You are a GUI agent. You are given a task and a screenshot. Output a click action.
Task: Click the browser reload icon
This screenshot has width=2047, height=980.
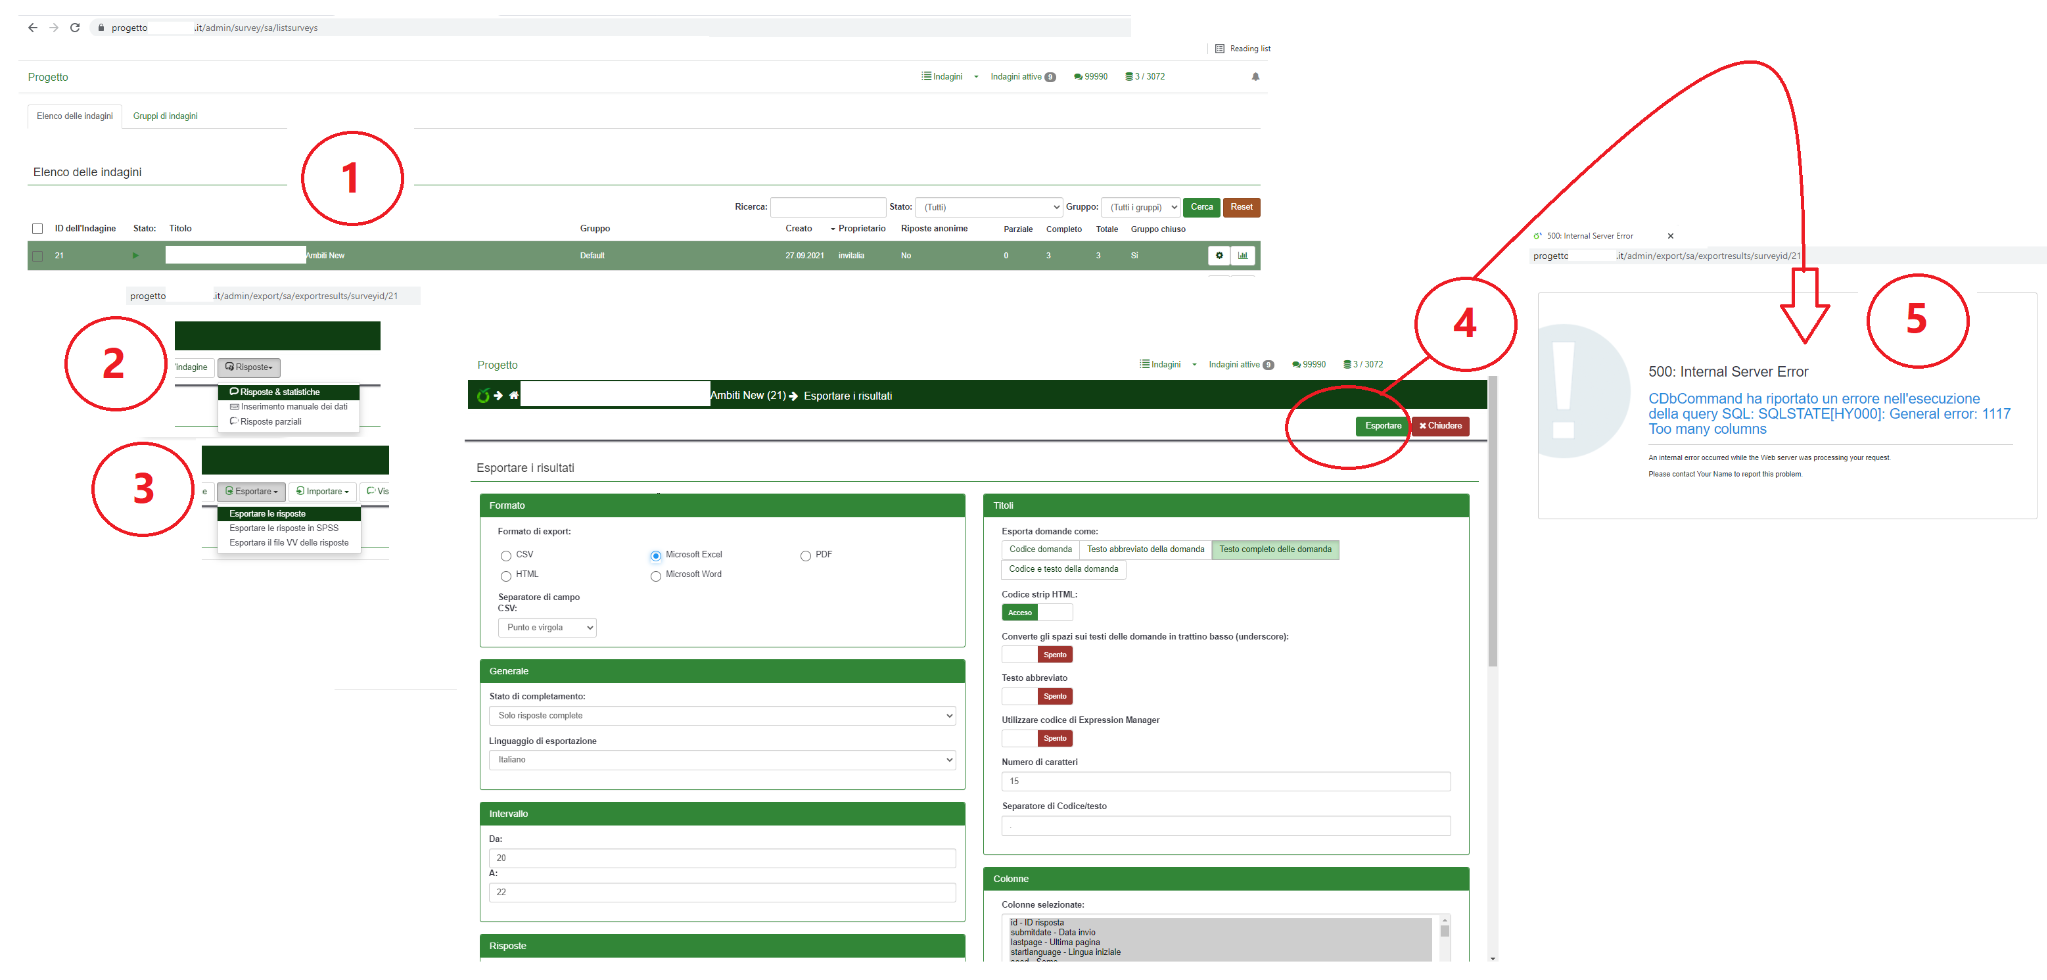coord(75,28)
